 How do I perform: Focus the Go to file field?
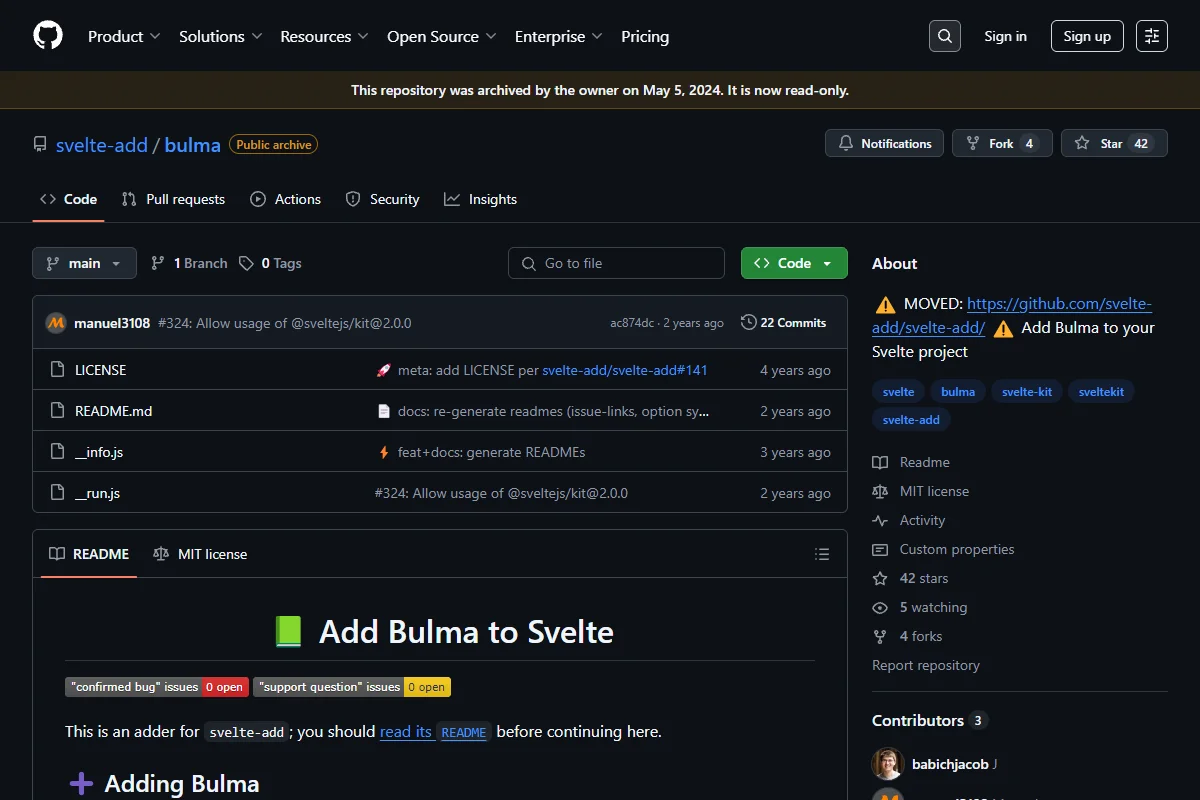click(616, 263)
